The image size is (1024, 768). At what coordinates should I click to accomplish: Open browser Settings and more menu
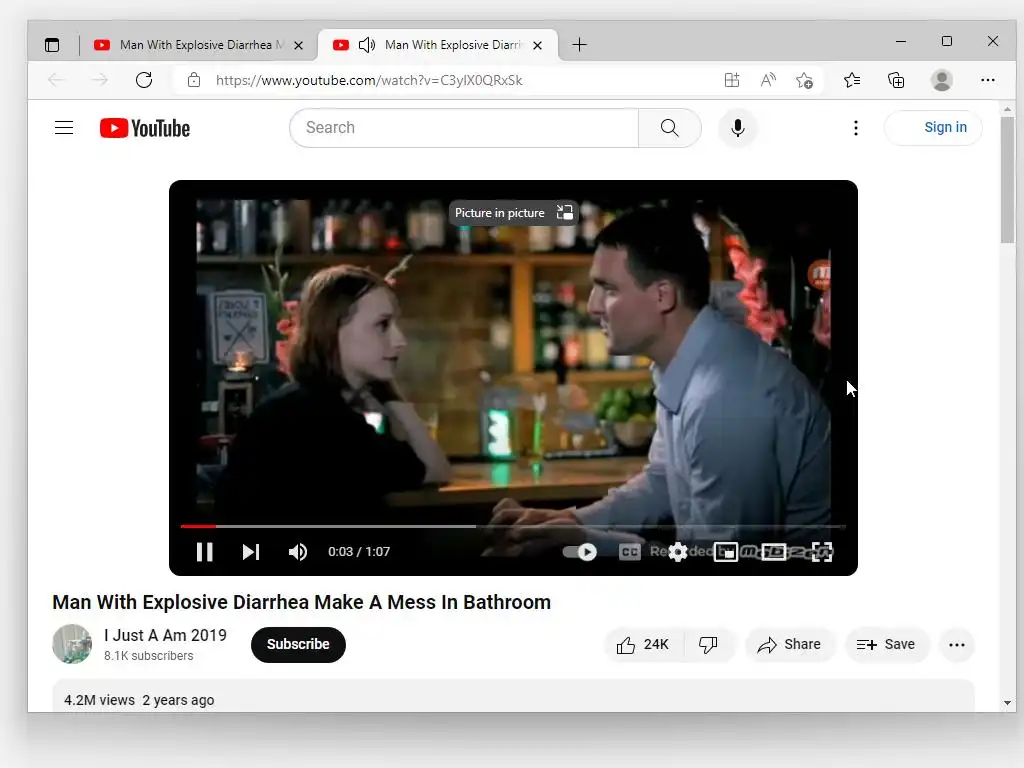tap(987, 80)
